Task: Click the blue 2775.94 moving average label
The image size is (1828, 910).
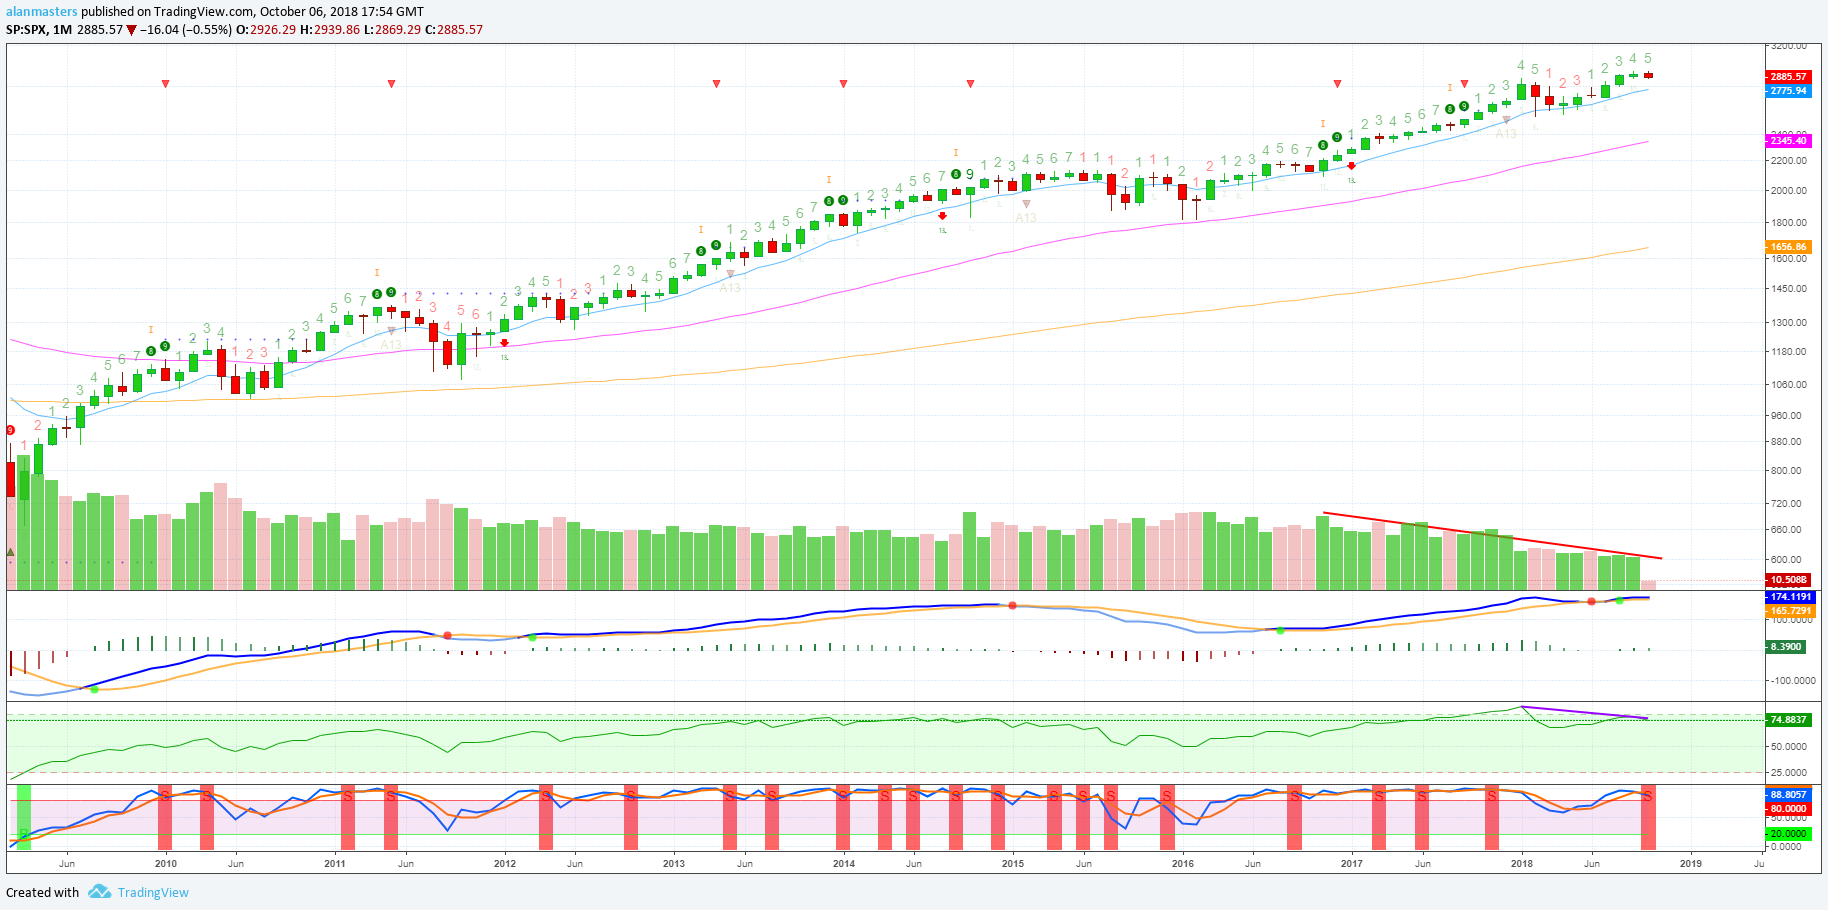Action: point(1788,91)
